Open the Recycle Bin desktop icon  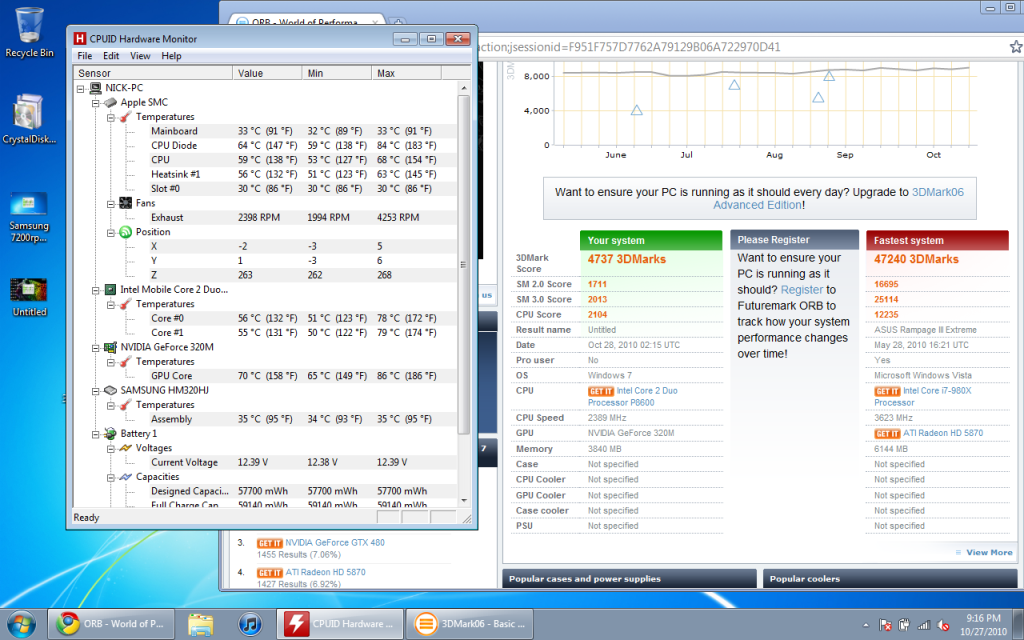point(29,33)
